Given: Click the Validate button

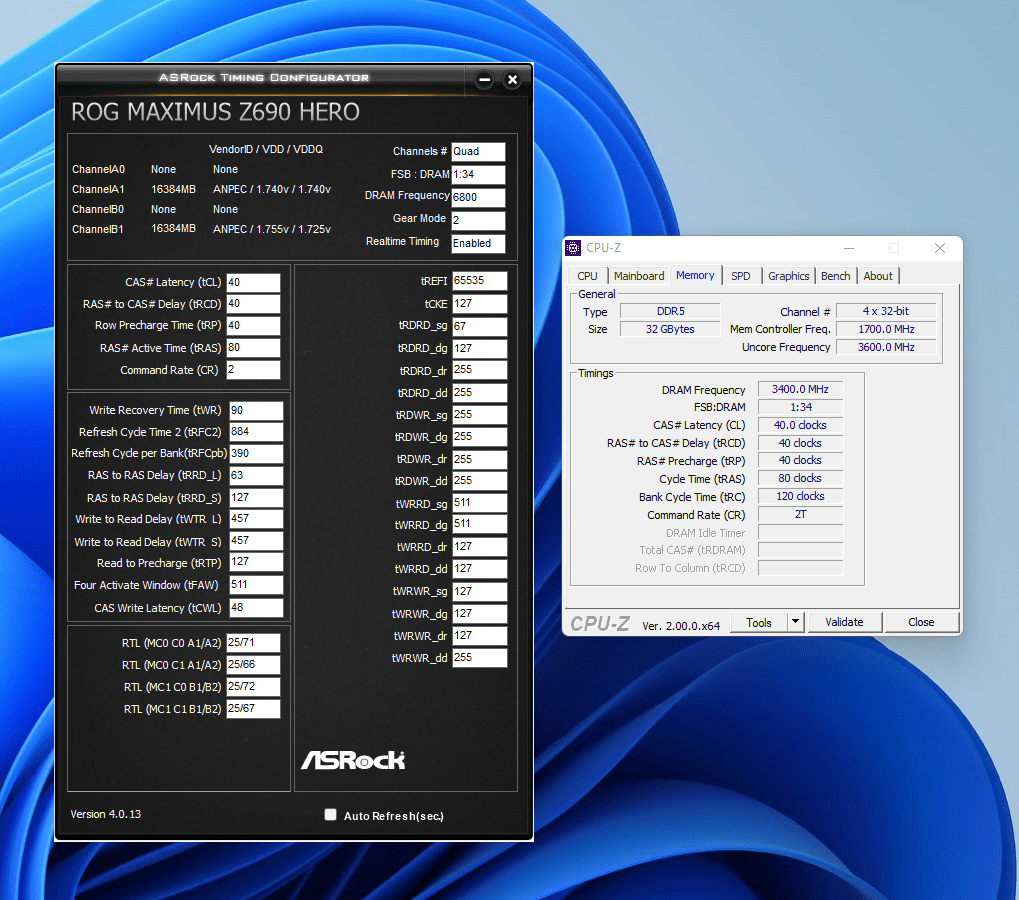Looking at the screenshot, I should [x=843, y=622].
